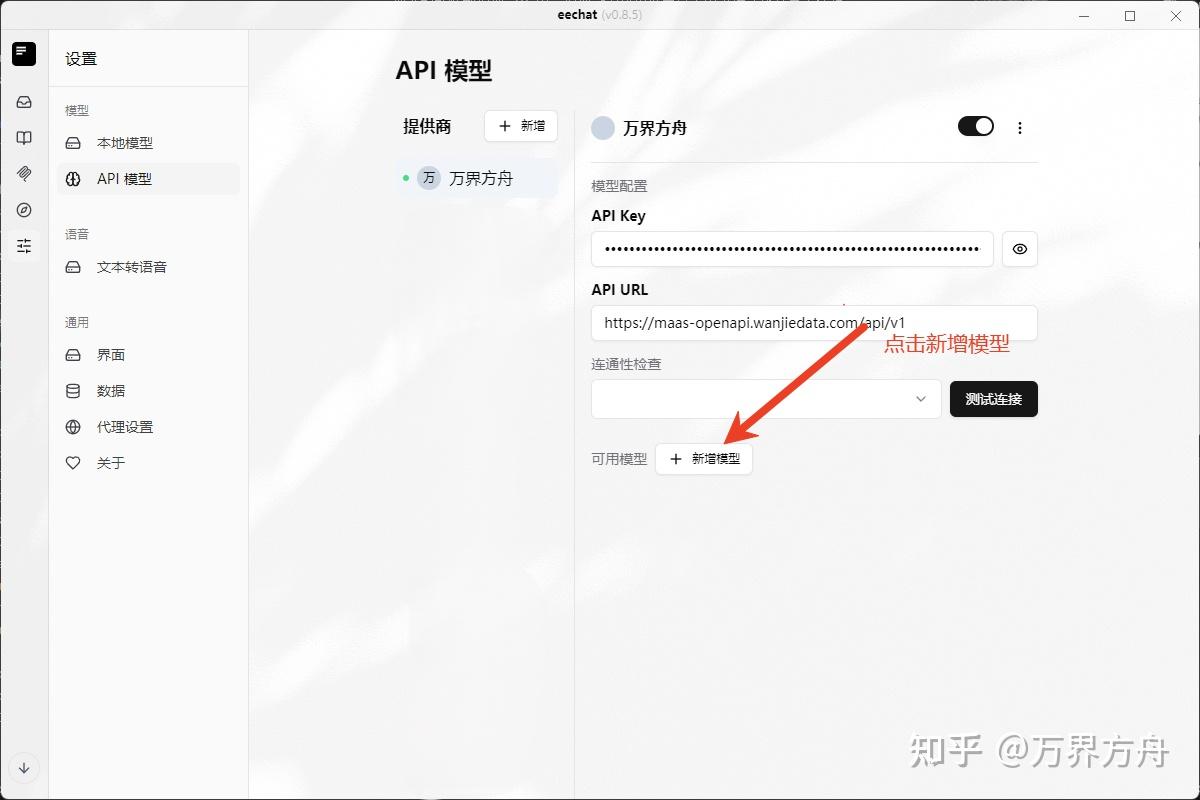1200x800 pixels.
Task: Click the 文本转语音 drive icon
Action: pos(73,267)
